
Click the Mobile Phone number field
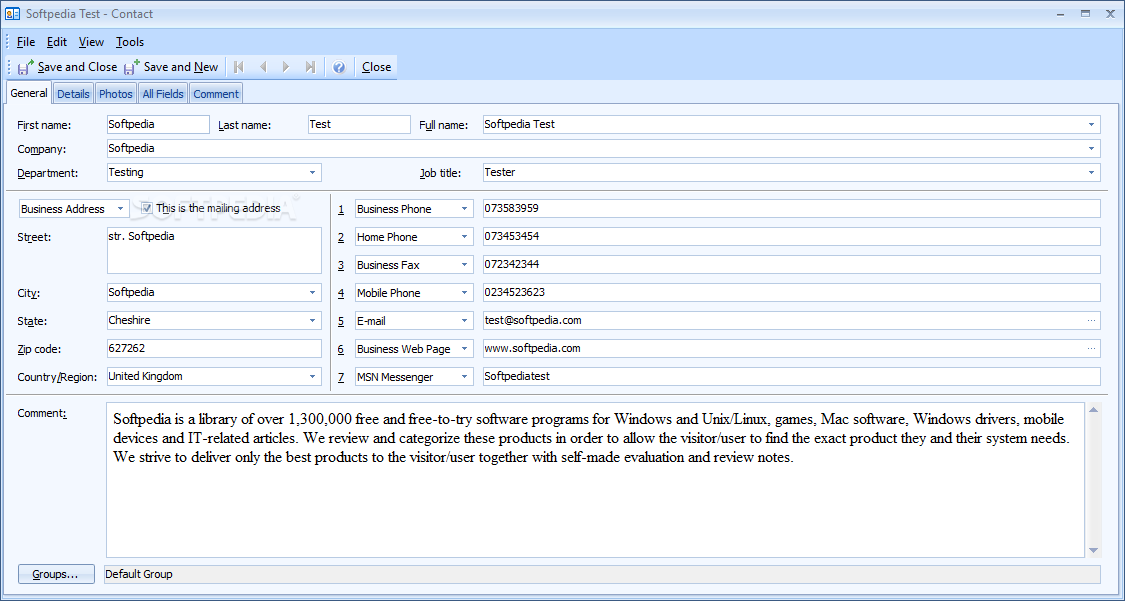791,293
